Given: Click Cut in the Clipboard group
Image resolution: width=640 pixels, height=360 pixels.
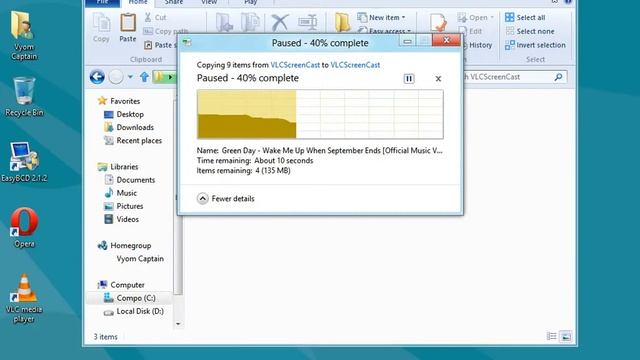Looking at the screenshot, I should click(156, 18).
